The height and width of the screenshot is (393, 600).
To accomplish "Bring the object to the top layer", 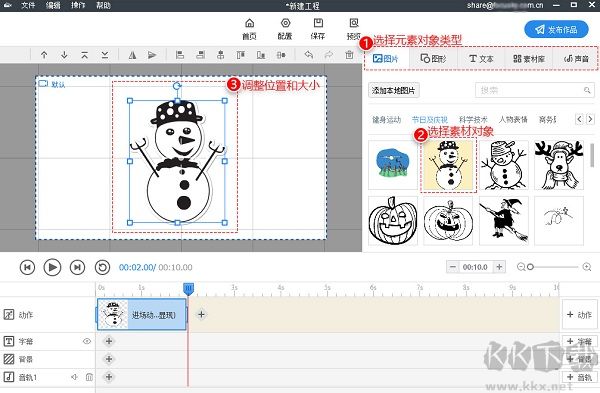I will [x=85, y=55].
